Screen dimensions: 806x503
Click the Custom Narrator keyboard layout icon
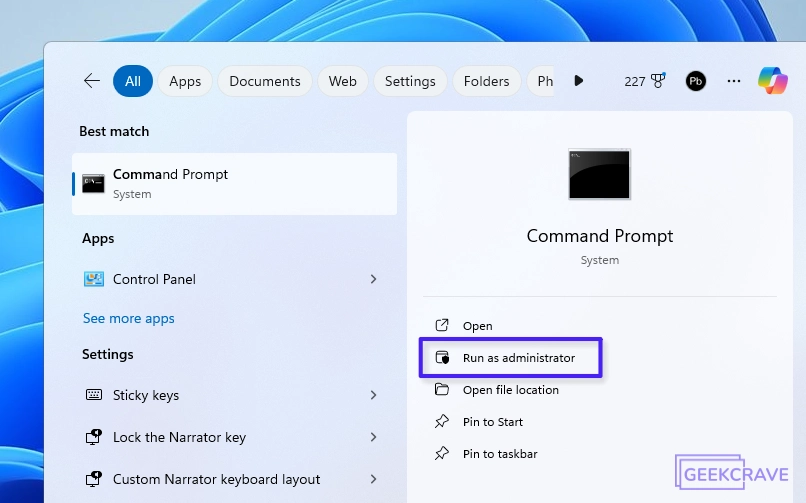coord(94,479)
